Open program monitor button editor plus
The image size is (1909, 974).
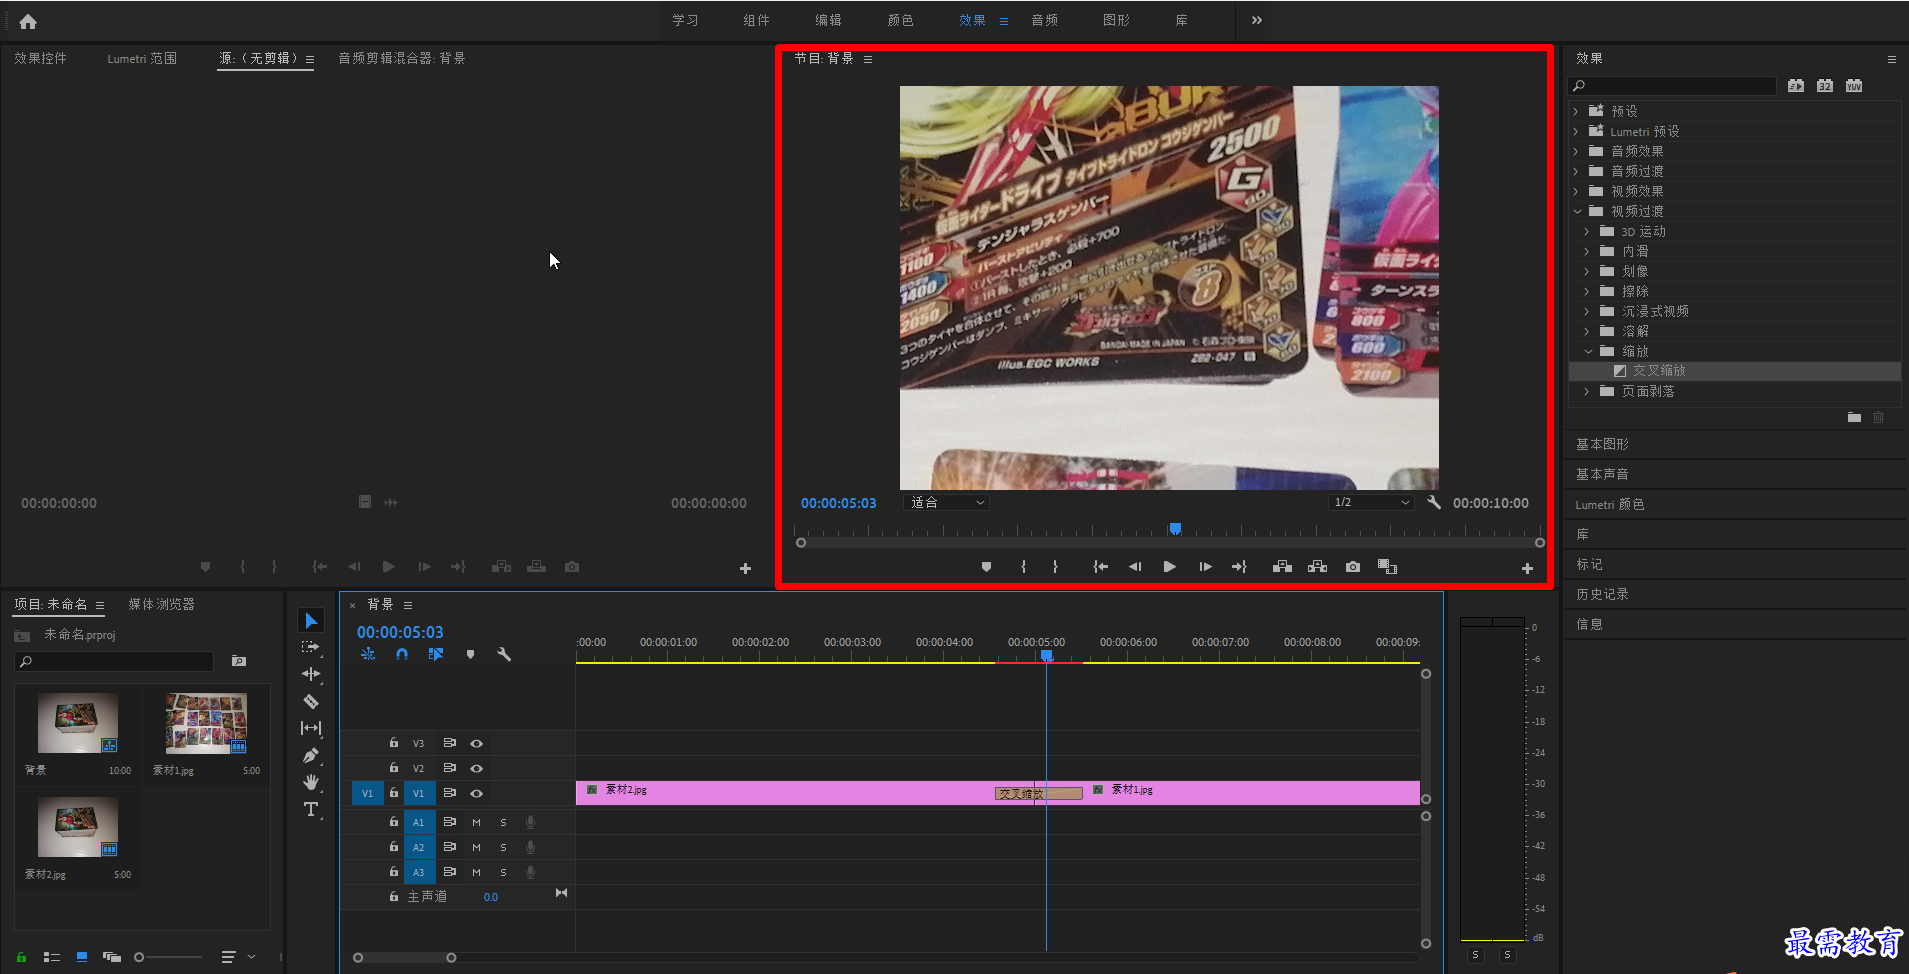click(x=1527, y=568)
